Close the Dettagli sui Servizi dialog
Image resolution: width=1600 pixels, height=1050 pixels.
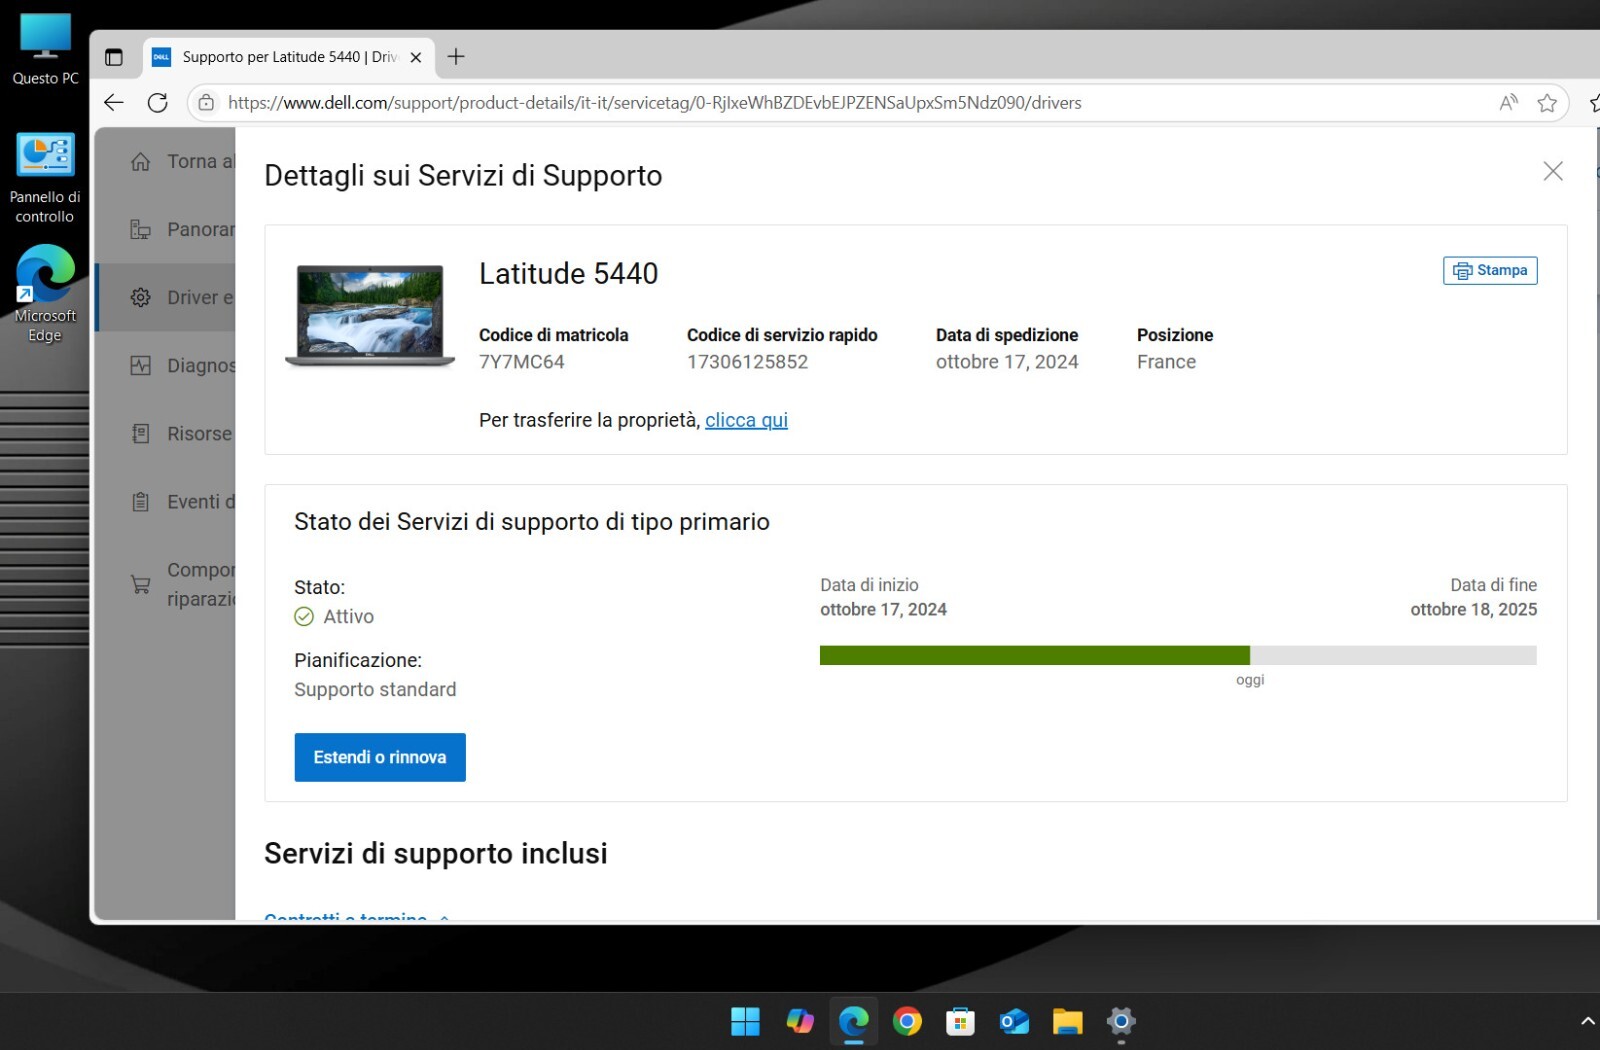pos(1553,171)
